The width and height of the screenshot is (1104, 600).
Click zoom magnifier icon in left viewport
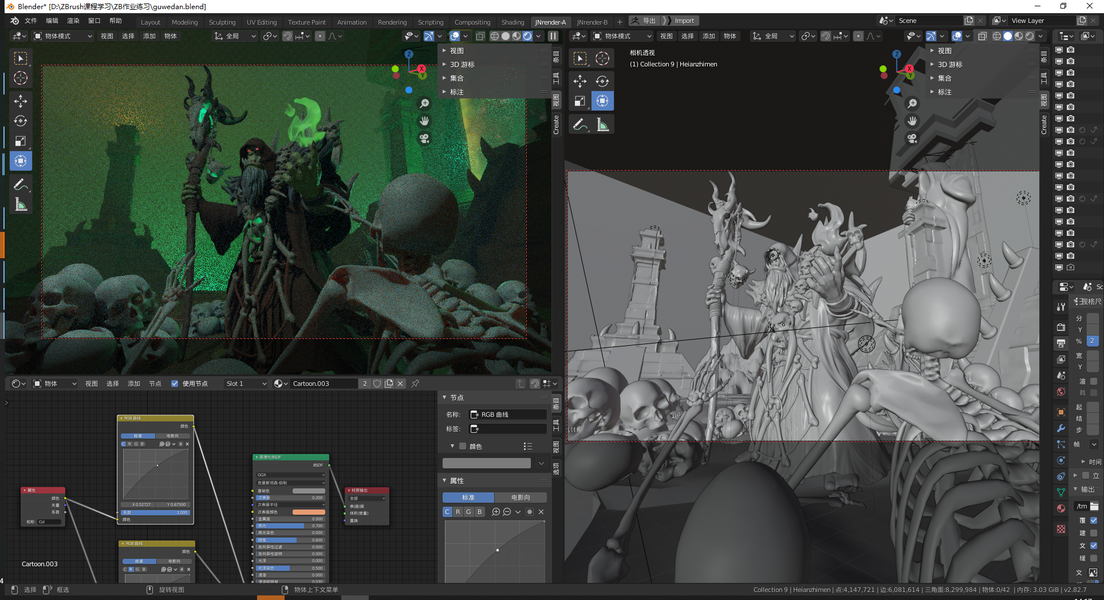pos(425,104)
